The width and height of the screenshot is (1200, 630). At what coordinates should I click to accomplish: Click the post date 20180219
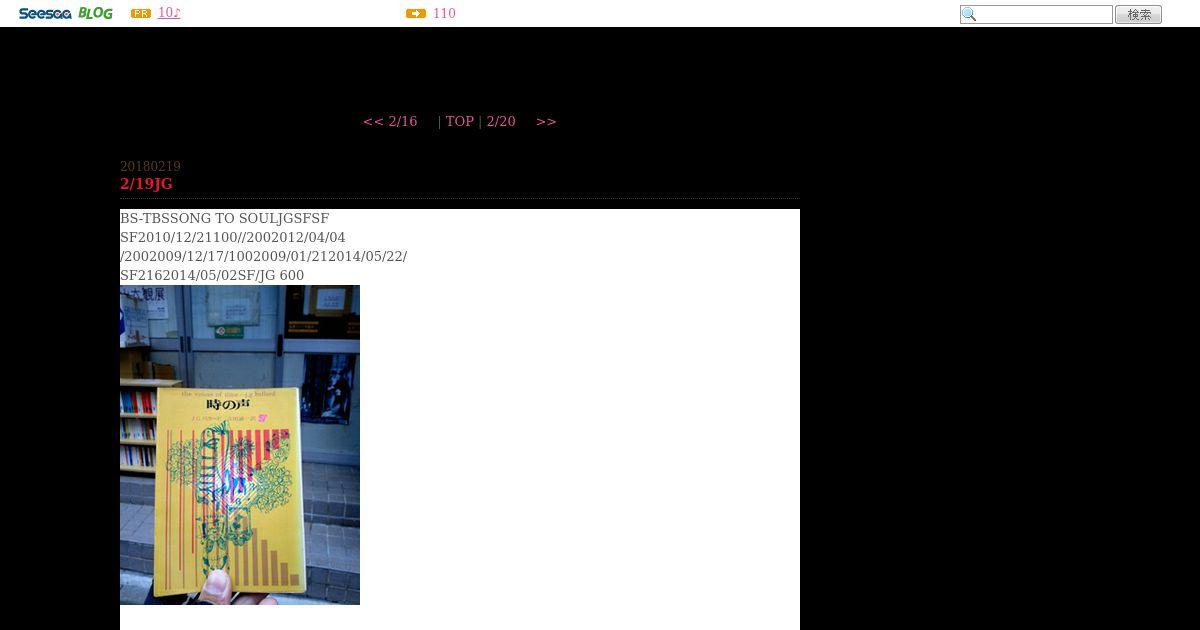[150, 167]
